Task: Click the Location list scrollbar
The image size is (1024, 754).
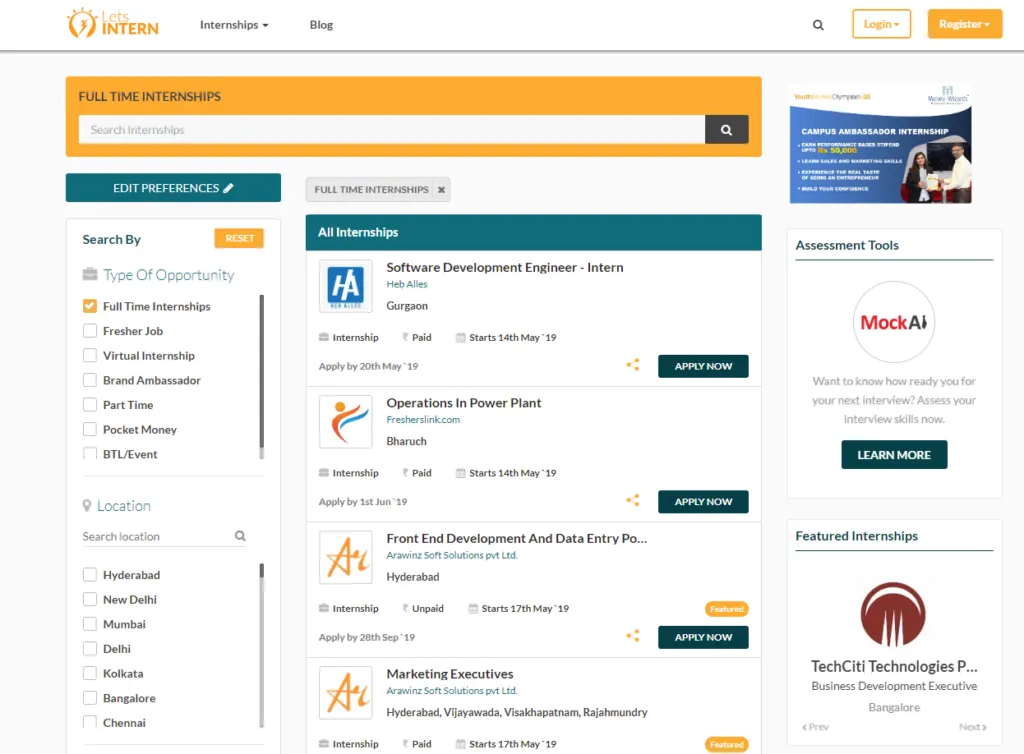Action: [262, 645]
